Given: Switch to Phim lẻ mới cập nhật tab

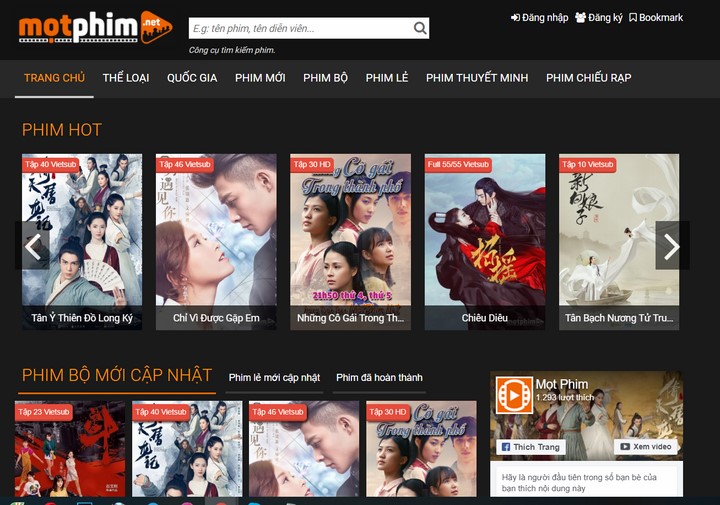Looking at the screenshot, I should click(274, 378).
